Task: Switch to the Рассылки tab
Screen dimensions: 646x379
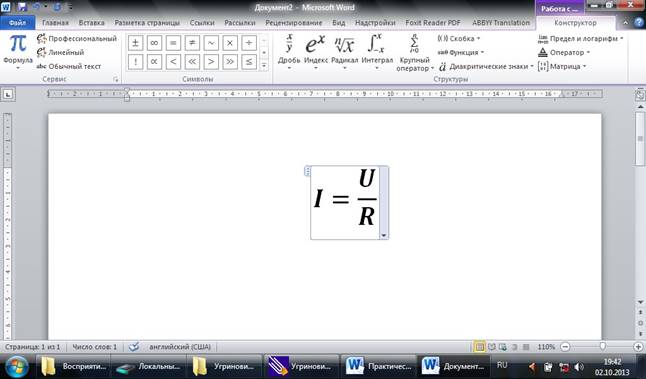Action: (x=240, y=23)
